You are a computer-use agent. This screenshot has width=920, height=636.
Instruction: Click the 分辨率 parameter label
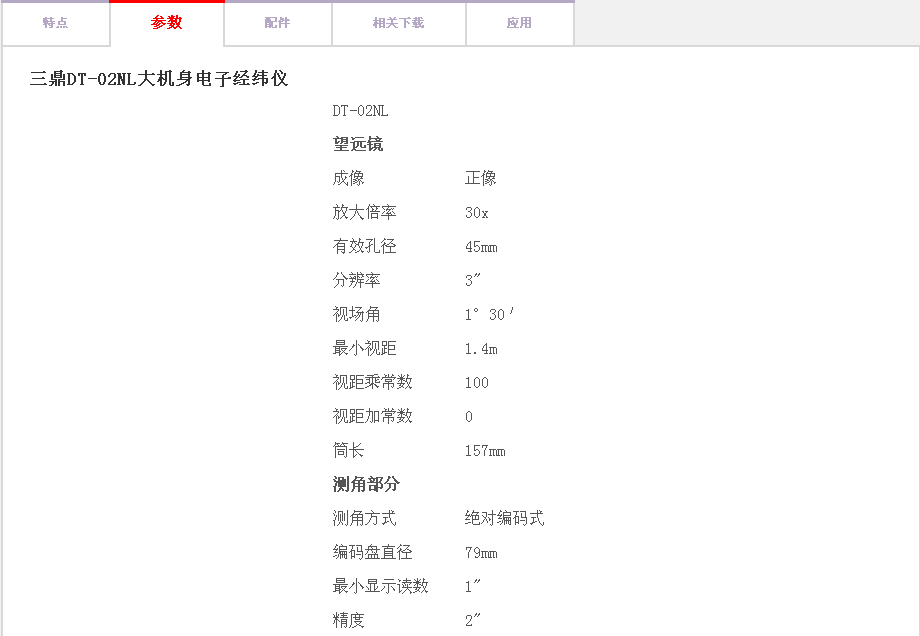pyautogui.click(x=357, y=280)
